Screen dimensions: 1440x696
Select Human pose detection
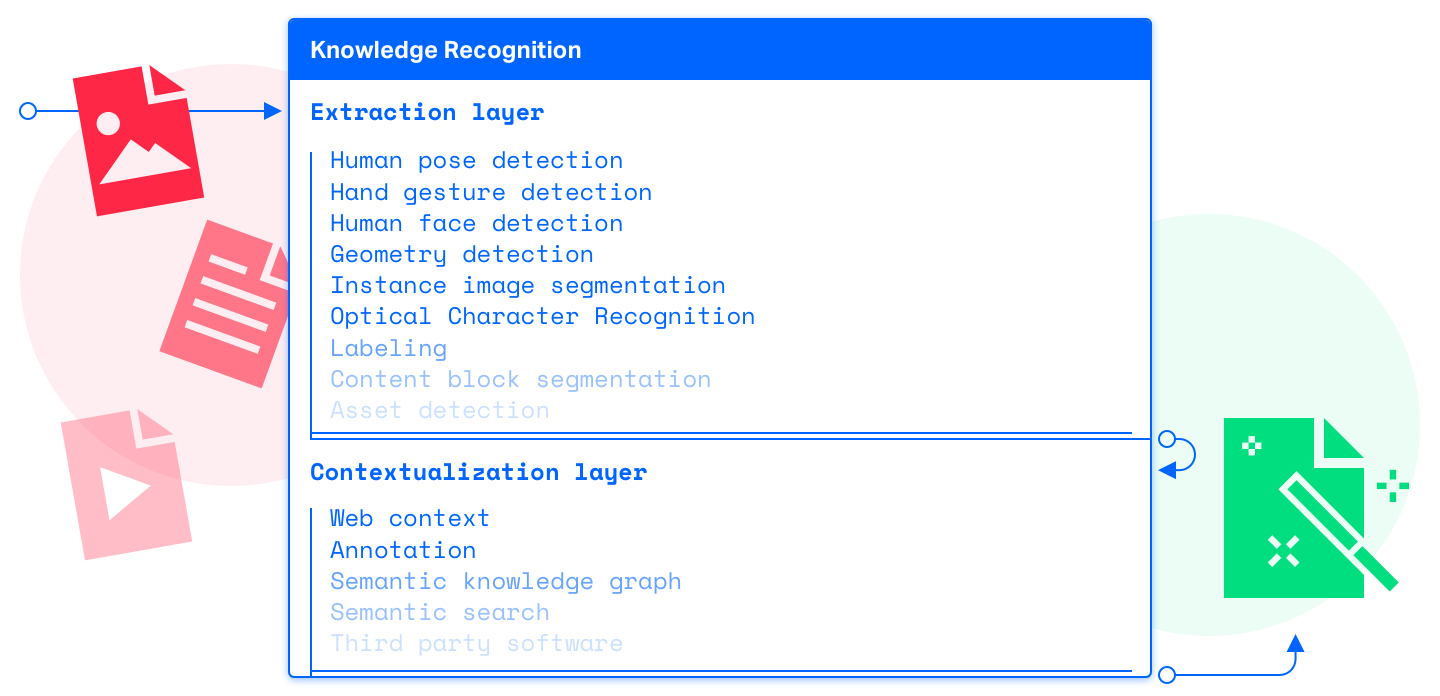click(x=477, y=161)
